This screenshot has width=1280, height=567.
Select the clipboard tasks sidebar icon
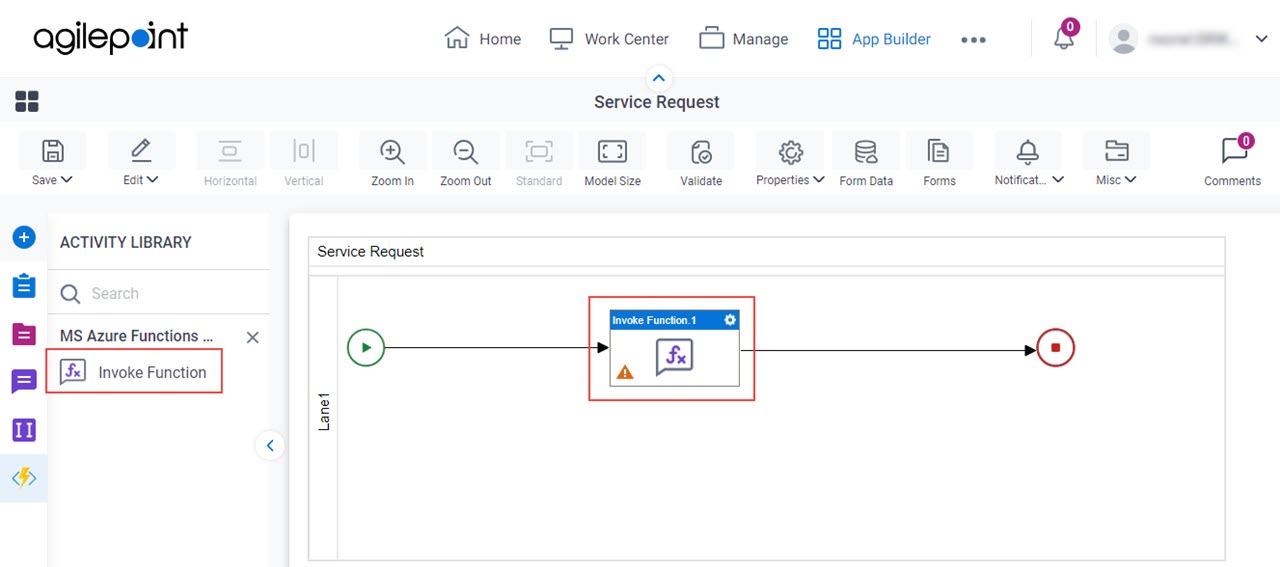(24, 286)
